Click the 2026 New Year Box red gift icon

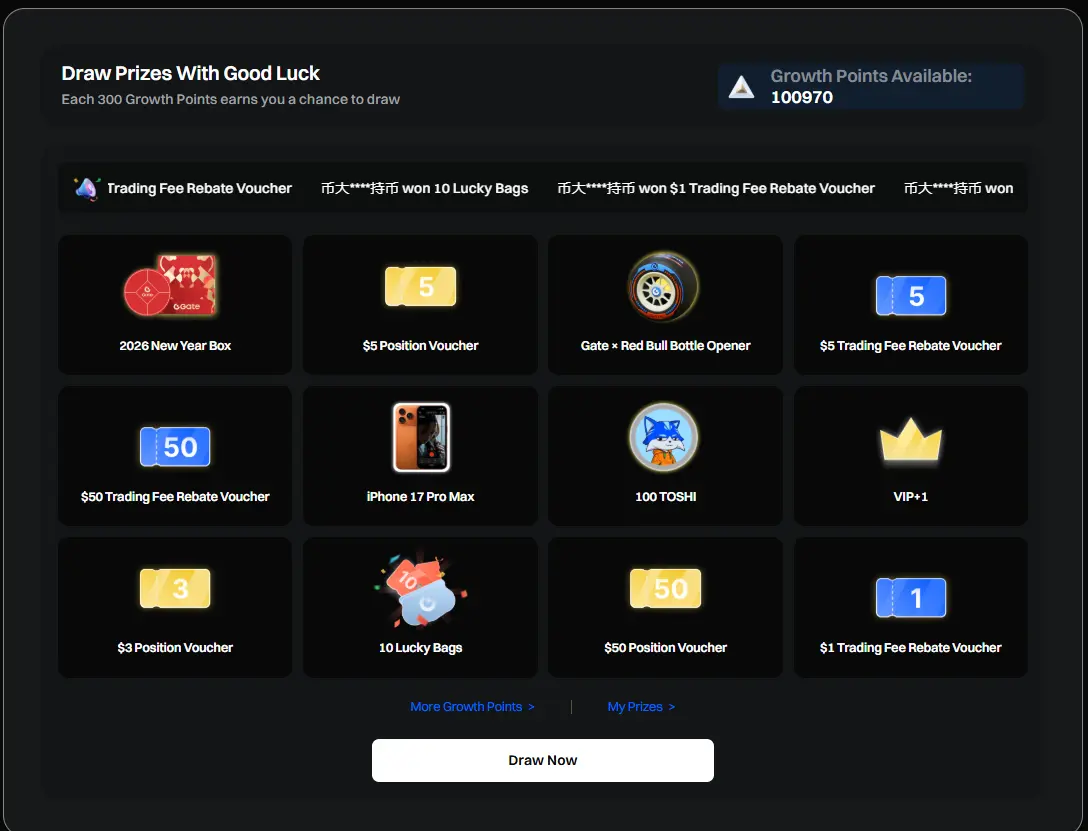[x=170, y=285]
